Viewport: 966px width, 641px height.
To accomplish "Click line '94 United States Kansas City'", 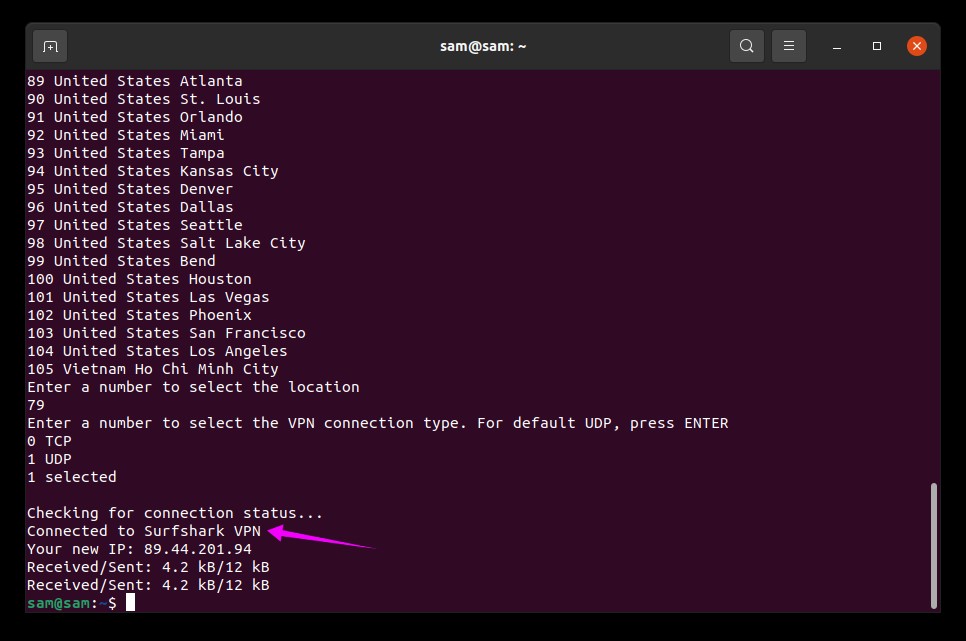I will pos(153,171).
